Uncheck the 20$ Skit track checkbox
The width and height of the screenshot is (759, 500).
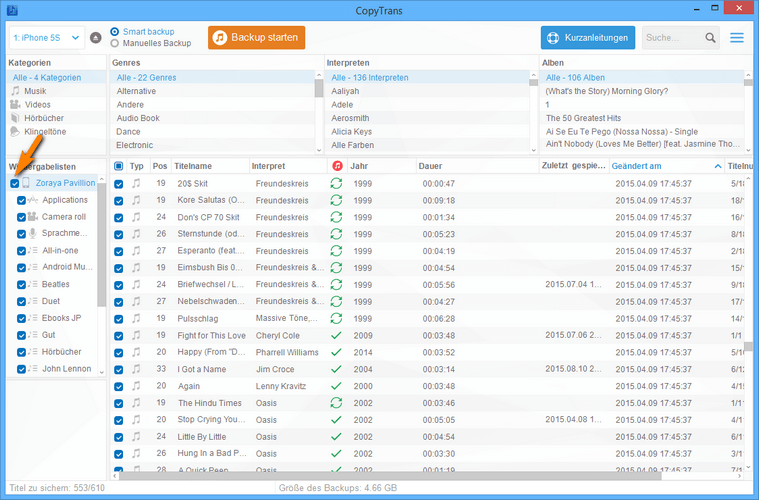[119, 184]
